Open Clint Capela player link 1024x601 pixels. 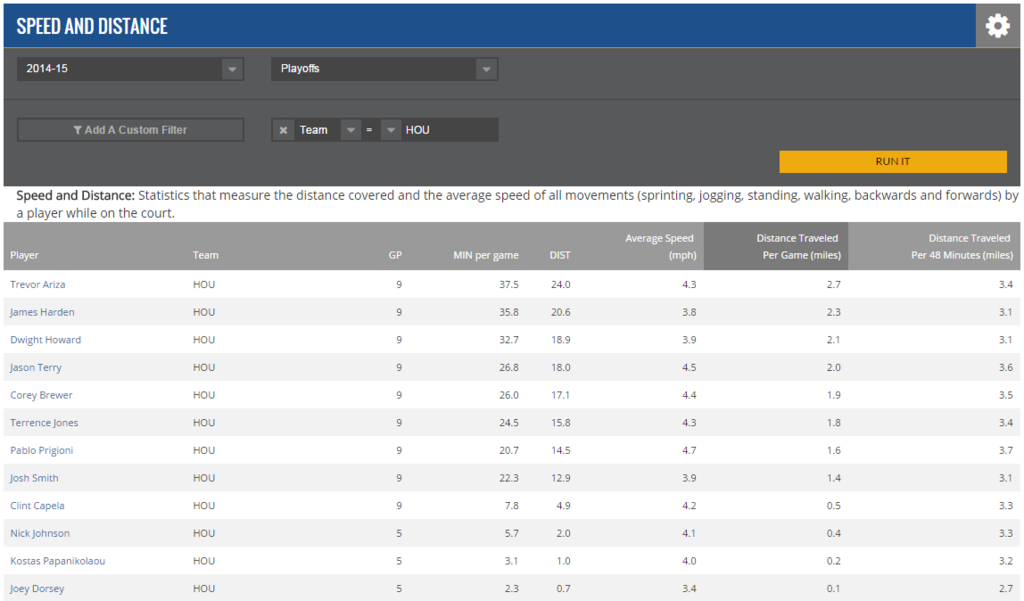[37, 506]
